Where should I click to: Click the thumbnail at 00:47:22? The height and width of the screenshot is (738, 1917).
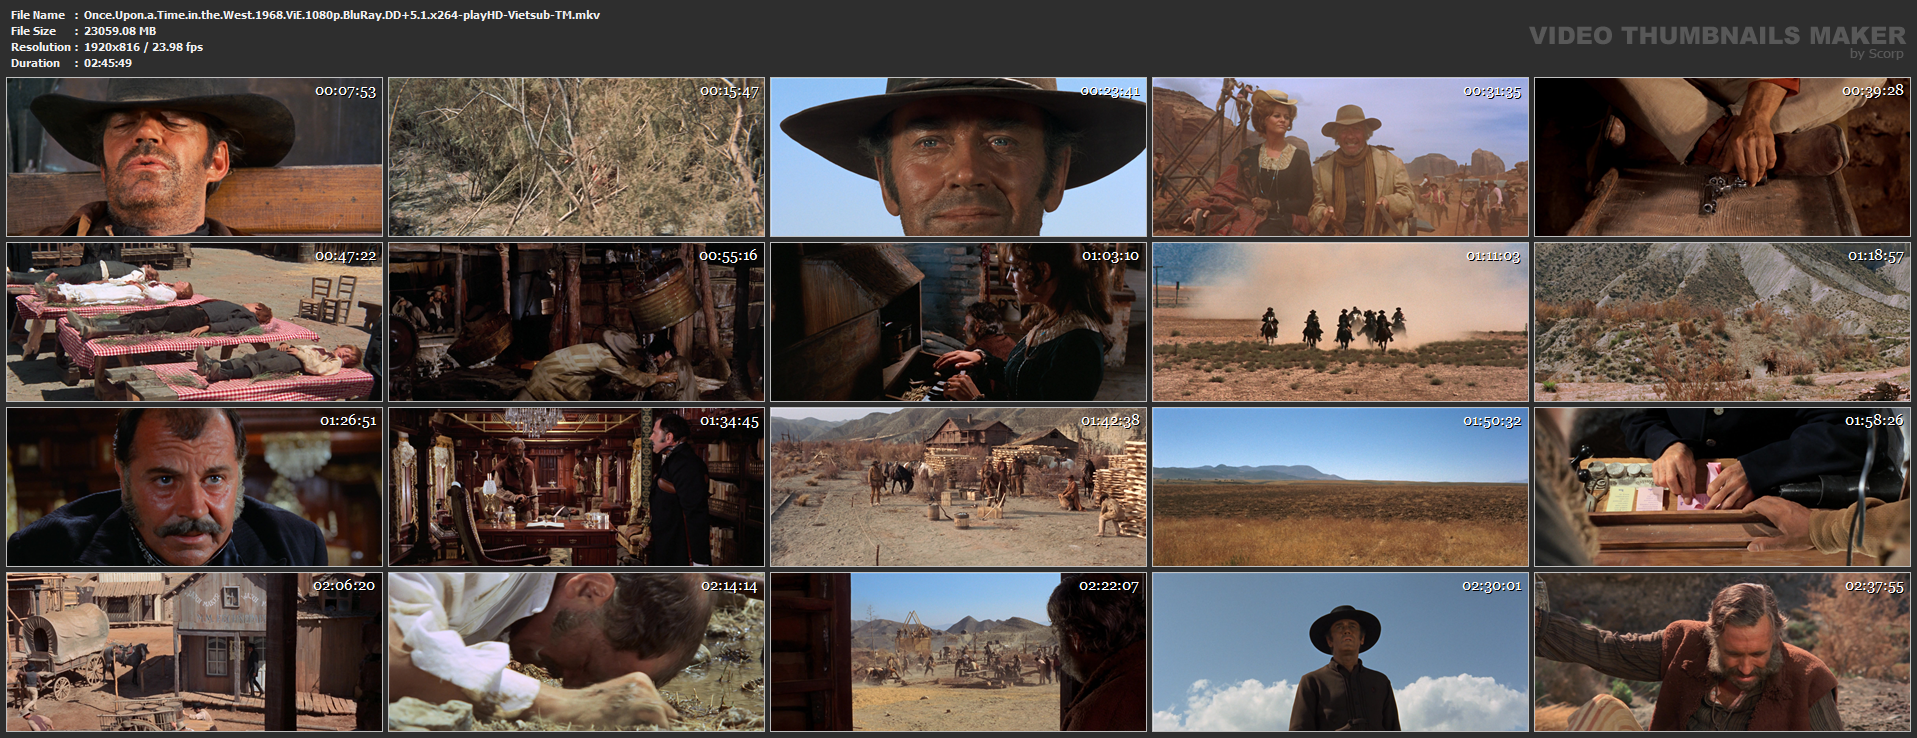point(194,322)
